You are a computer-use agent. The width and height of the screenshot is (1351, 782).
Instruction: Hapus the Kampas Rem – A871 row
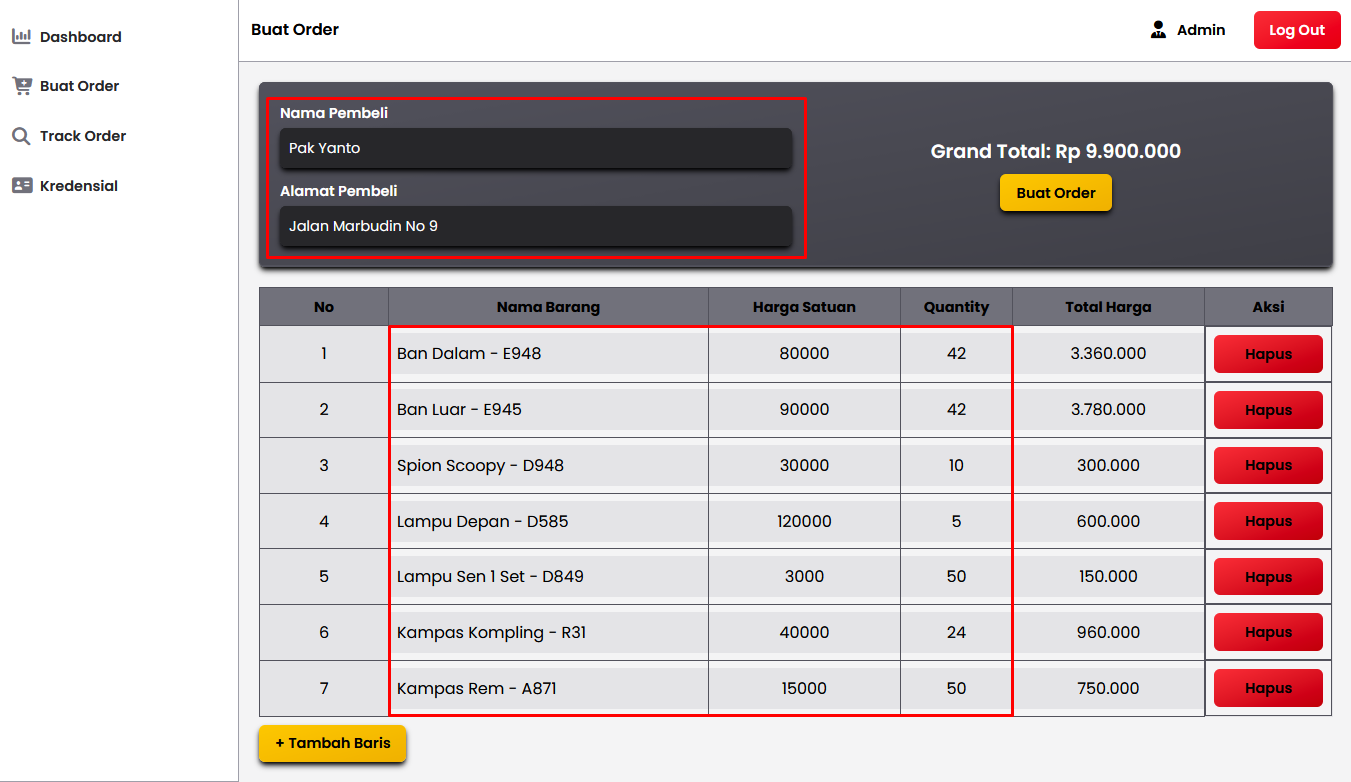click(x=1268, y=688)
